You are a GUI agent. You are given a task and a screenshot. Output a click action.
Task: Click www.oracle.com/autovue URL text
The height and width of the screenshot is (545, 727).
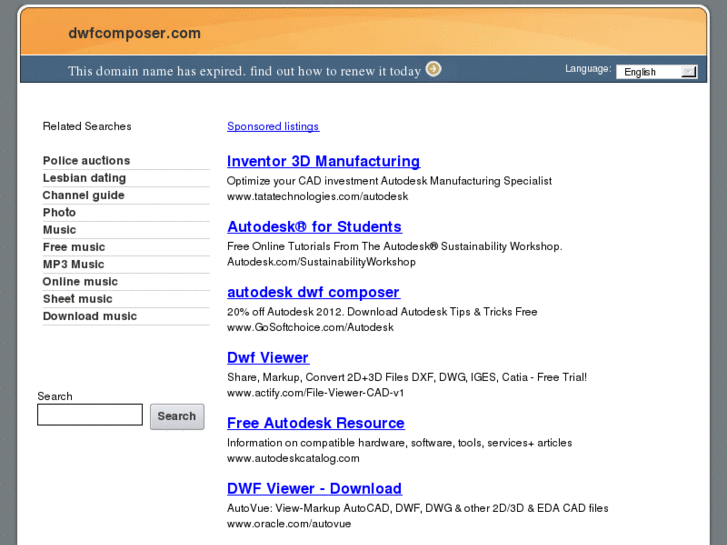(x=289, y=524)
